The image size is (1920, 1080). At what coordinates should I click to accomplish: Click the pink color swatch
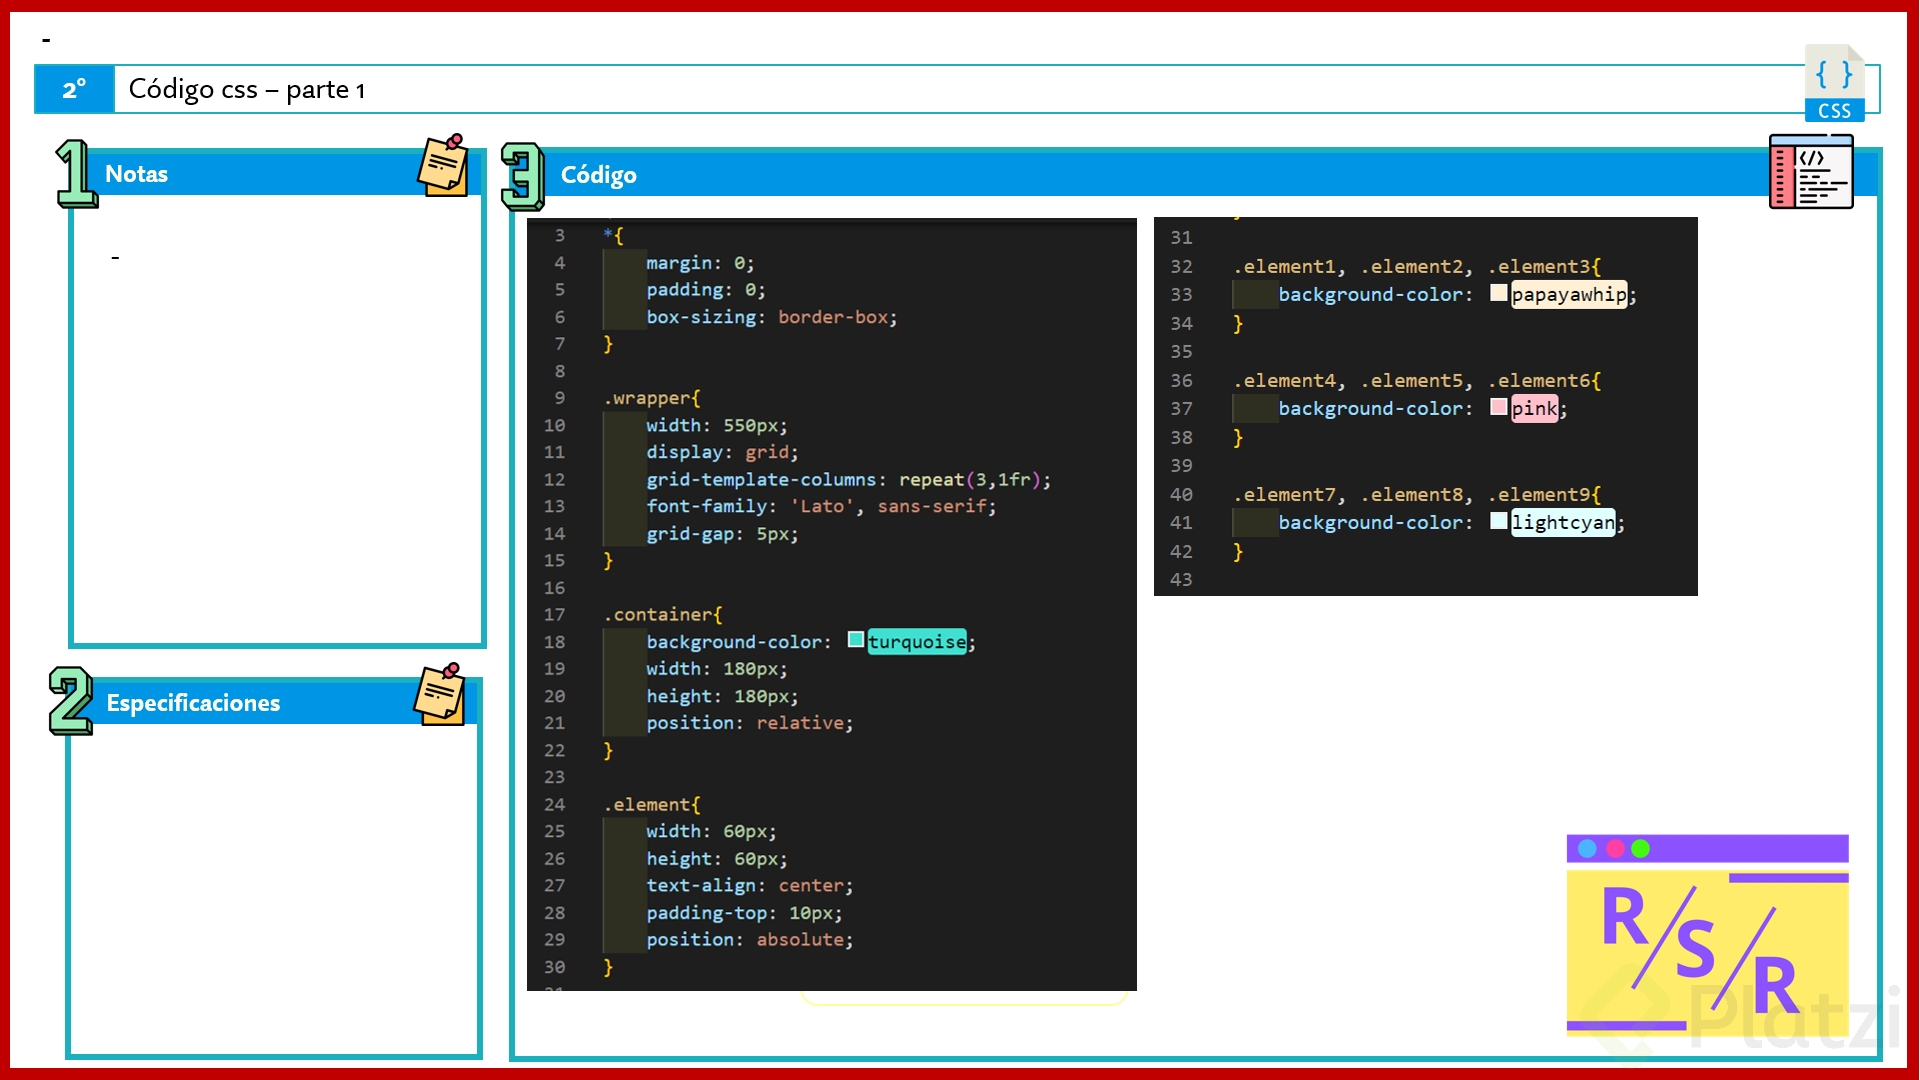click(x=1498, y=407)
